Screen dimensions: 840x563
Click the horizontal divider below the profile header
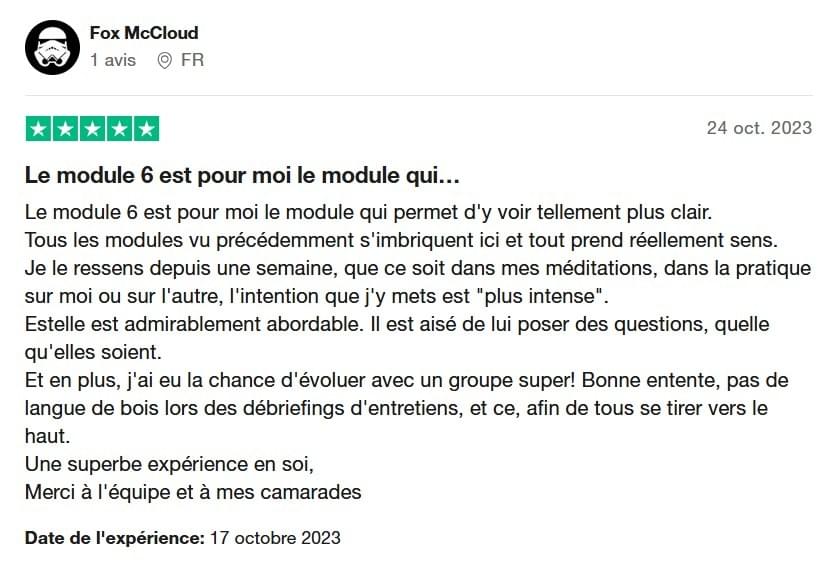click(x=418, y=96)
